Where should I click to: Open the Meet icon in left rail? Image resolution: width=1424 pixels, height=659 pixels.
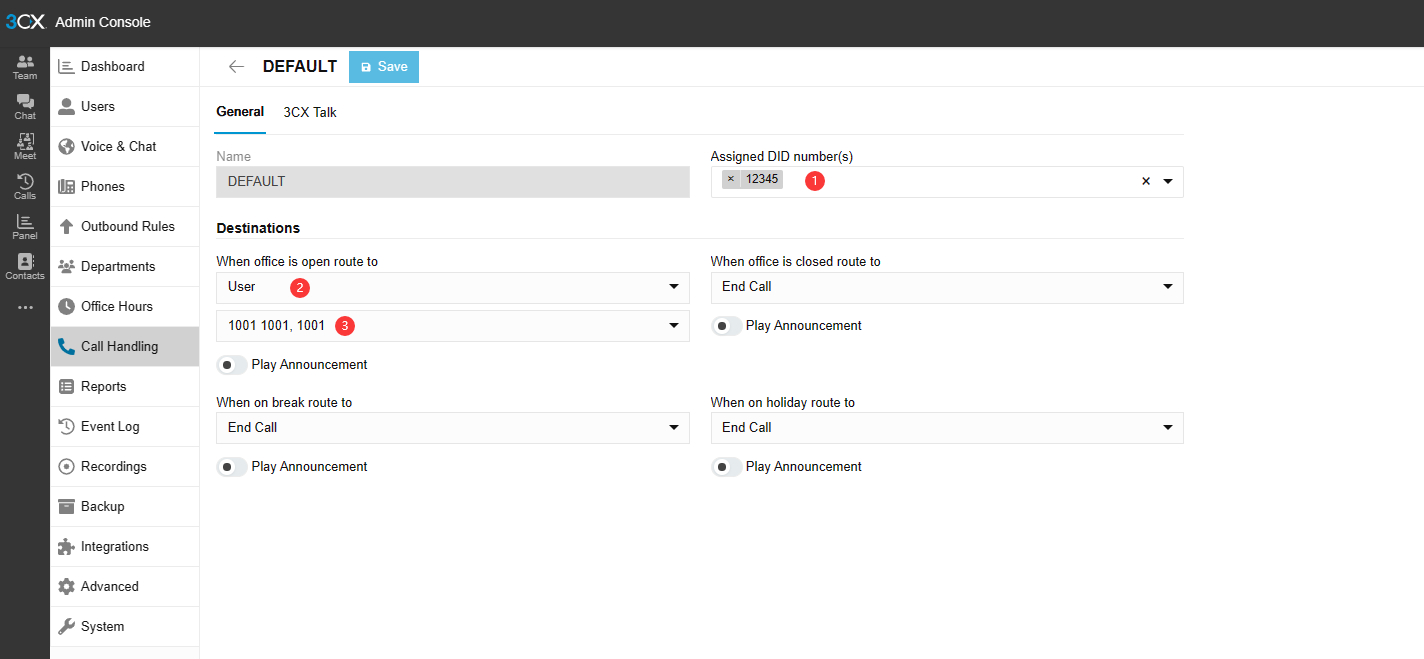tap(25, 147)
